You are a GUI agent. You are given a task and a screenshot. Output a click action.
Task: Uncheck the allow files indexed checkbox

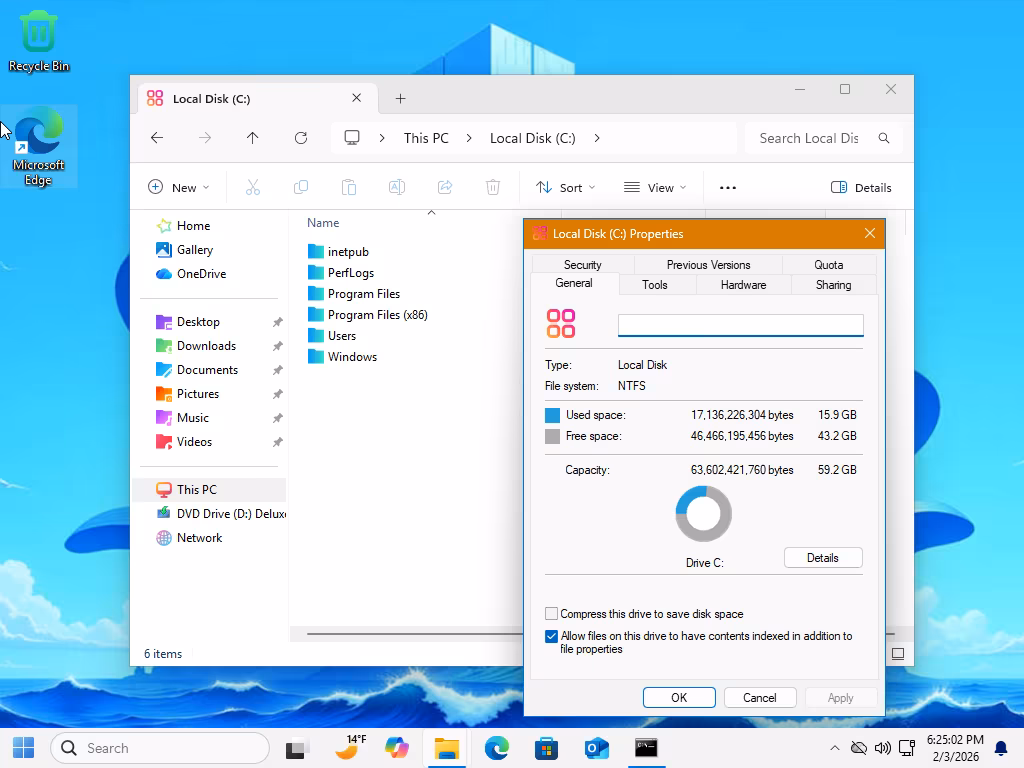click(x=552, y=636)
